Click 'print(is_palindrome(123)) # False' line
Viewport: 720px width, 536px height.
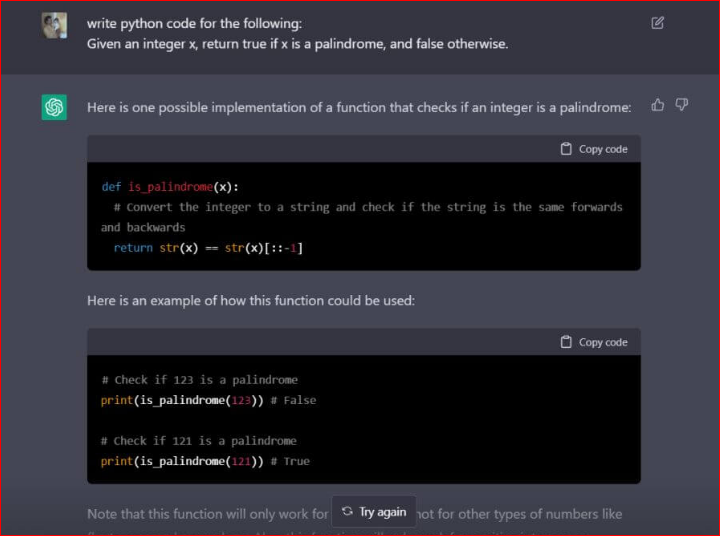click(x=208, y=401)
